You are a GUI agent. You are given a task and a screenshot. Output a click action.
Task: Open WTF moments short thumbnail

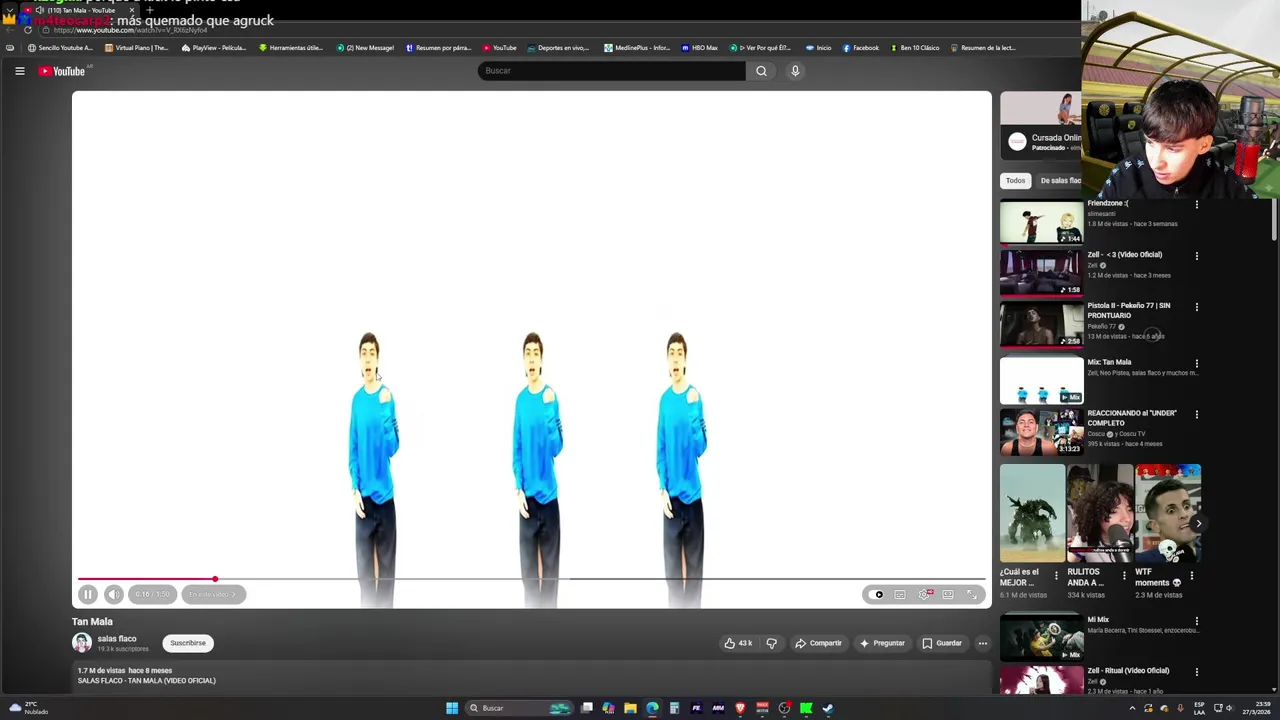coord(1168,513)
